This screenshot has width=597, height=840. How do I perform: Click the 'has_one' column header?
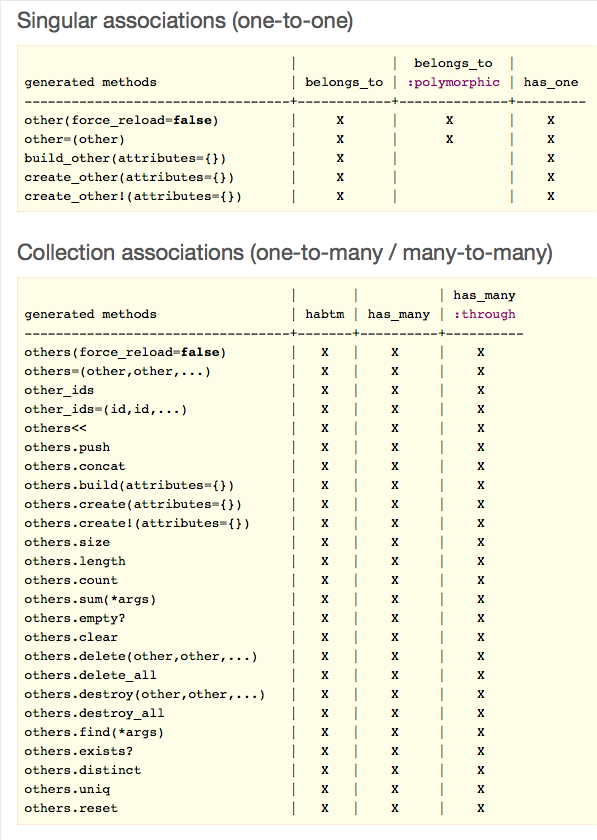click(x=551, y=82)
